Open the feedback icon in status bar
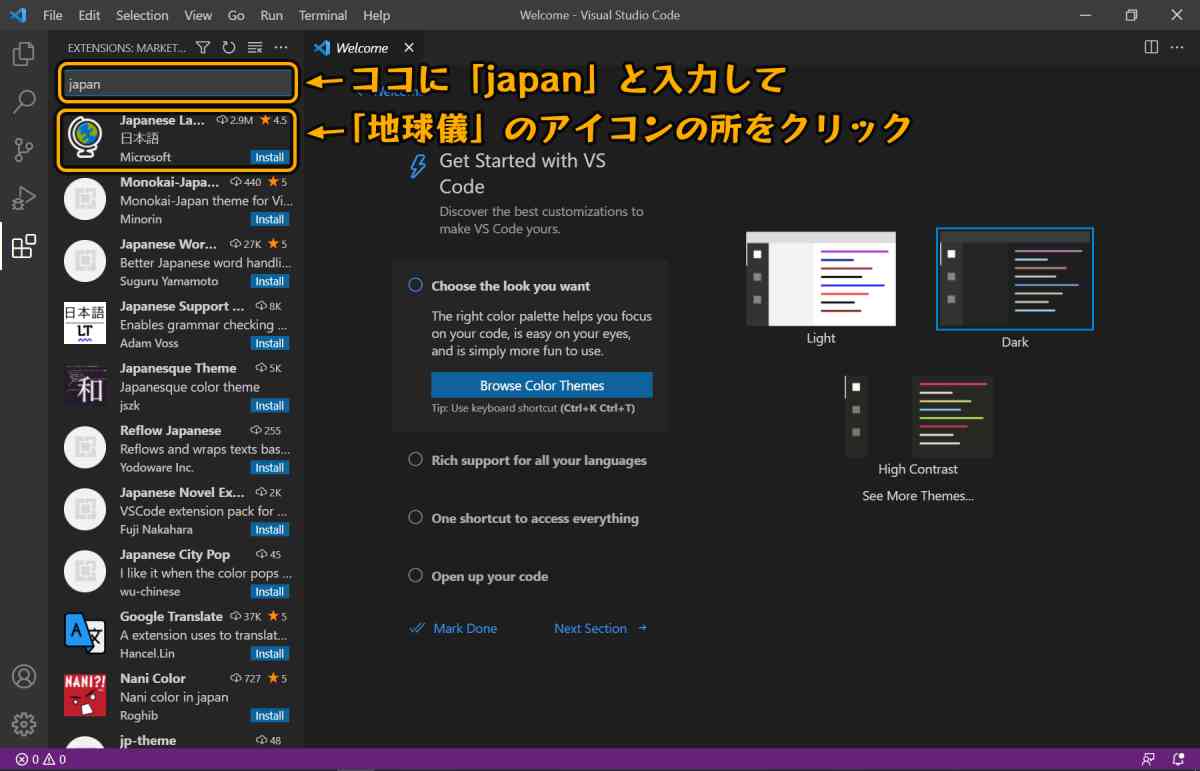Screen dimensions: 1200x771 1148,759
